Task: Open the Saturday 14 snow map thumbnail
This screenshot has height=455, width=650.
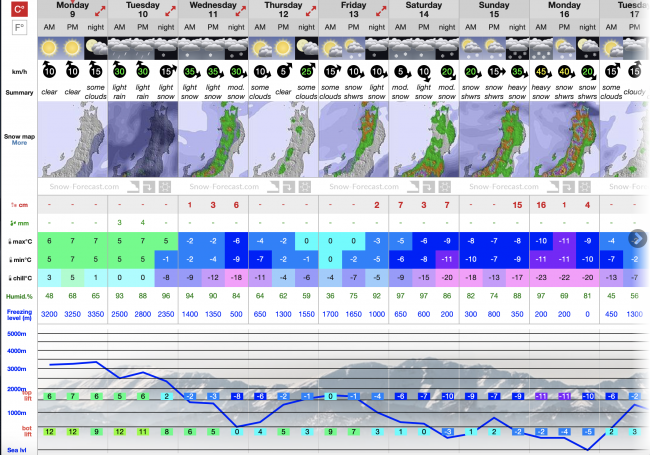Action: click(424, 140)
